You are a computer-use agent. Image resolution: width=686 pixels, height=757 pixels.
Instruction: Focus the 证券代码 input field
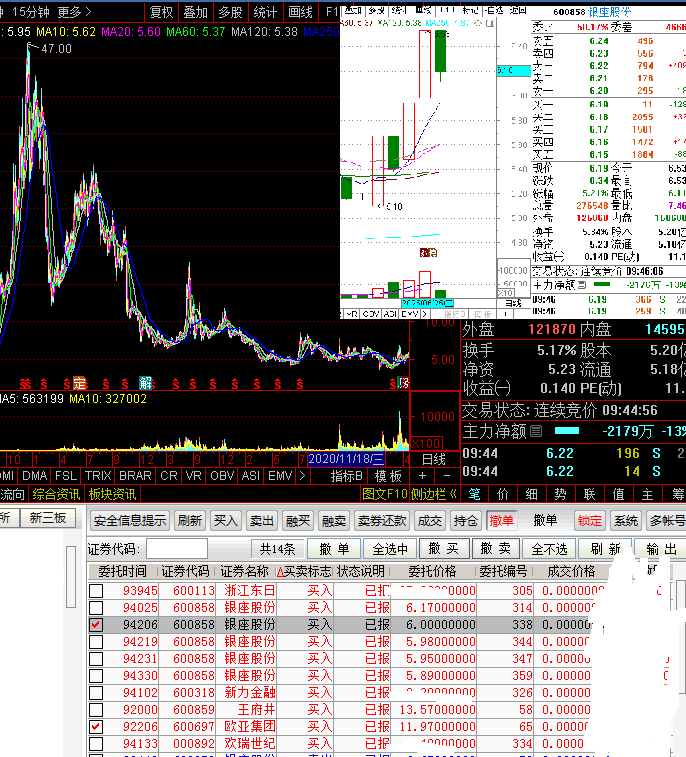click(177, 549)
